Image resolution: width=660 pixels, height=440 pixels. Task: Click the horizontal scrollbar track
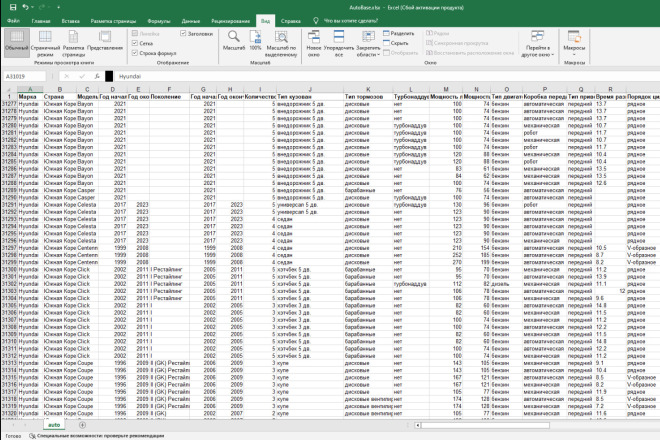485,425
